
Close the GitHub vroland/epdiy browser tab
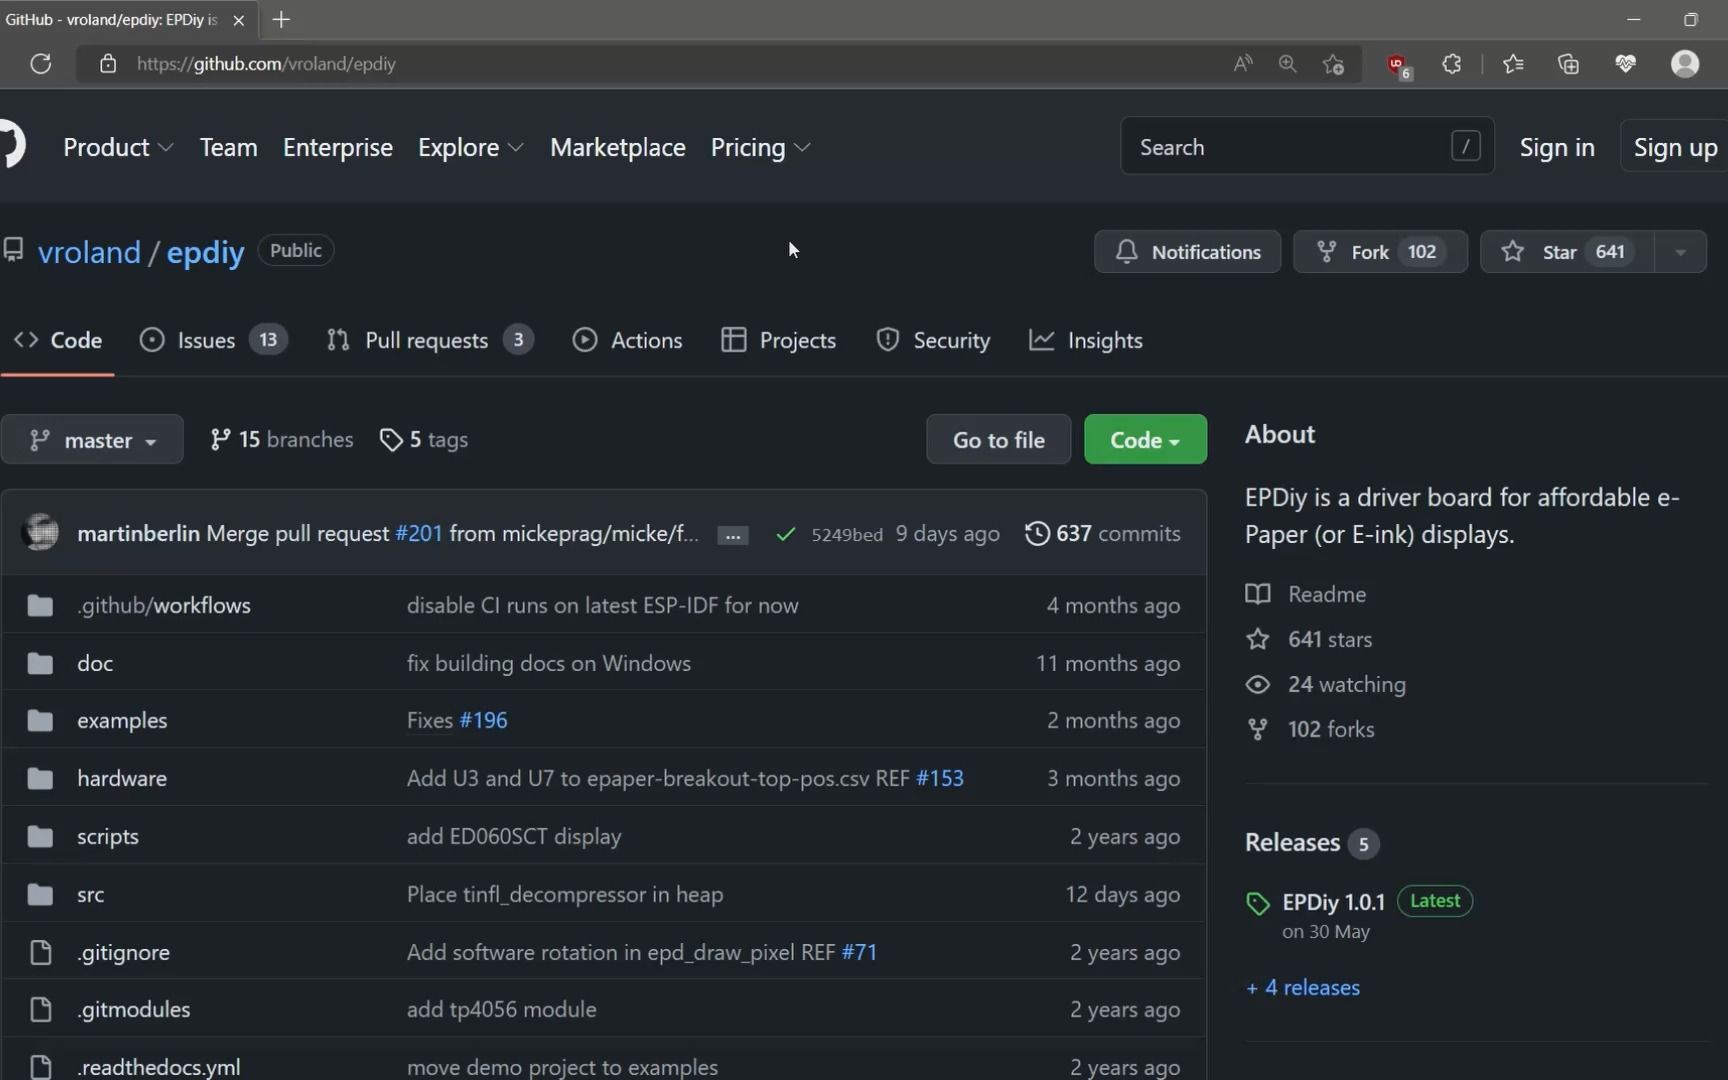(x=238, y=20)
